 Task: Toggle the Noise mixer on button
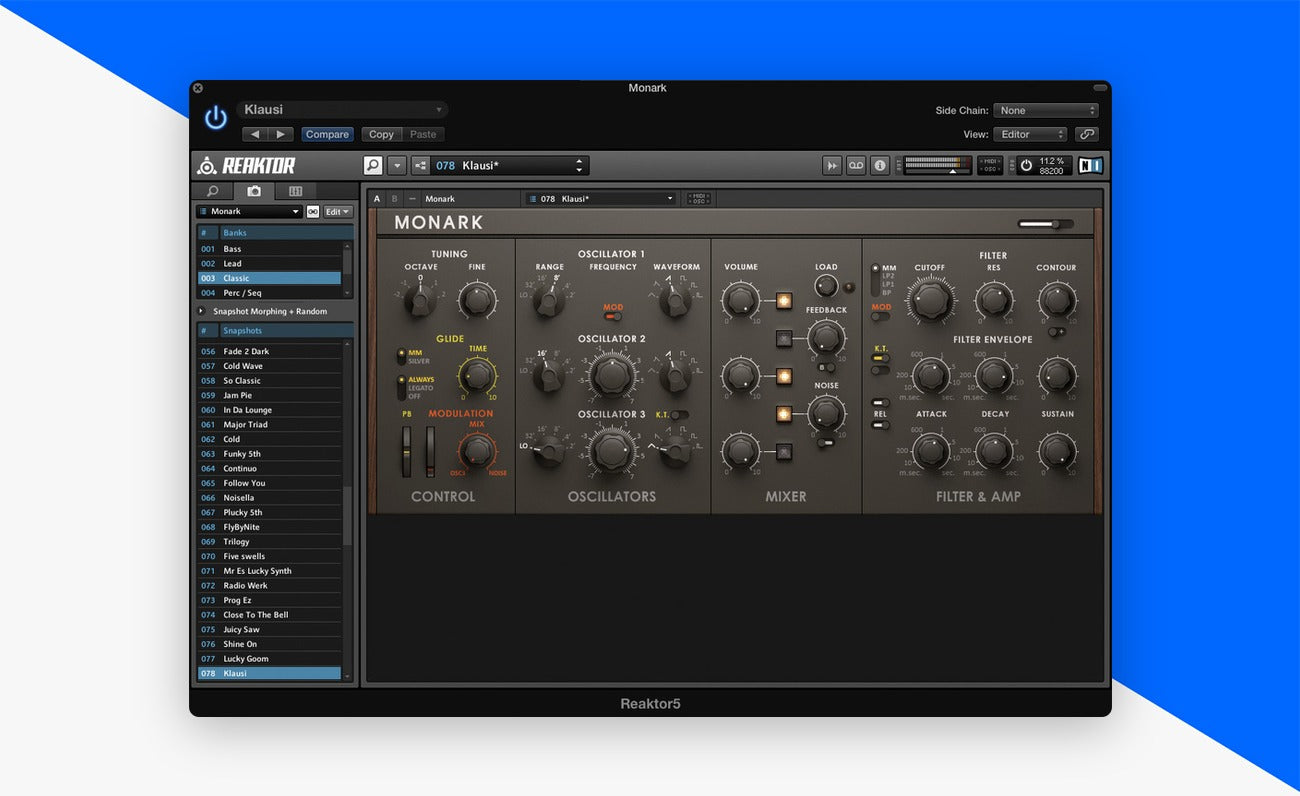pyautogui.click(x=783, y=413)
